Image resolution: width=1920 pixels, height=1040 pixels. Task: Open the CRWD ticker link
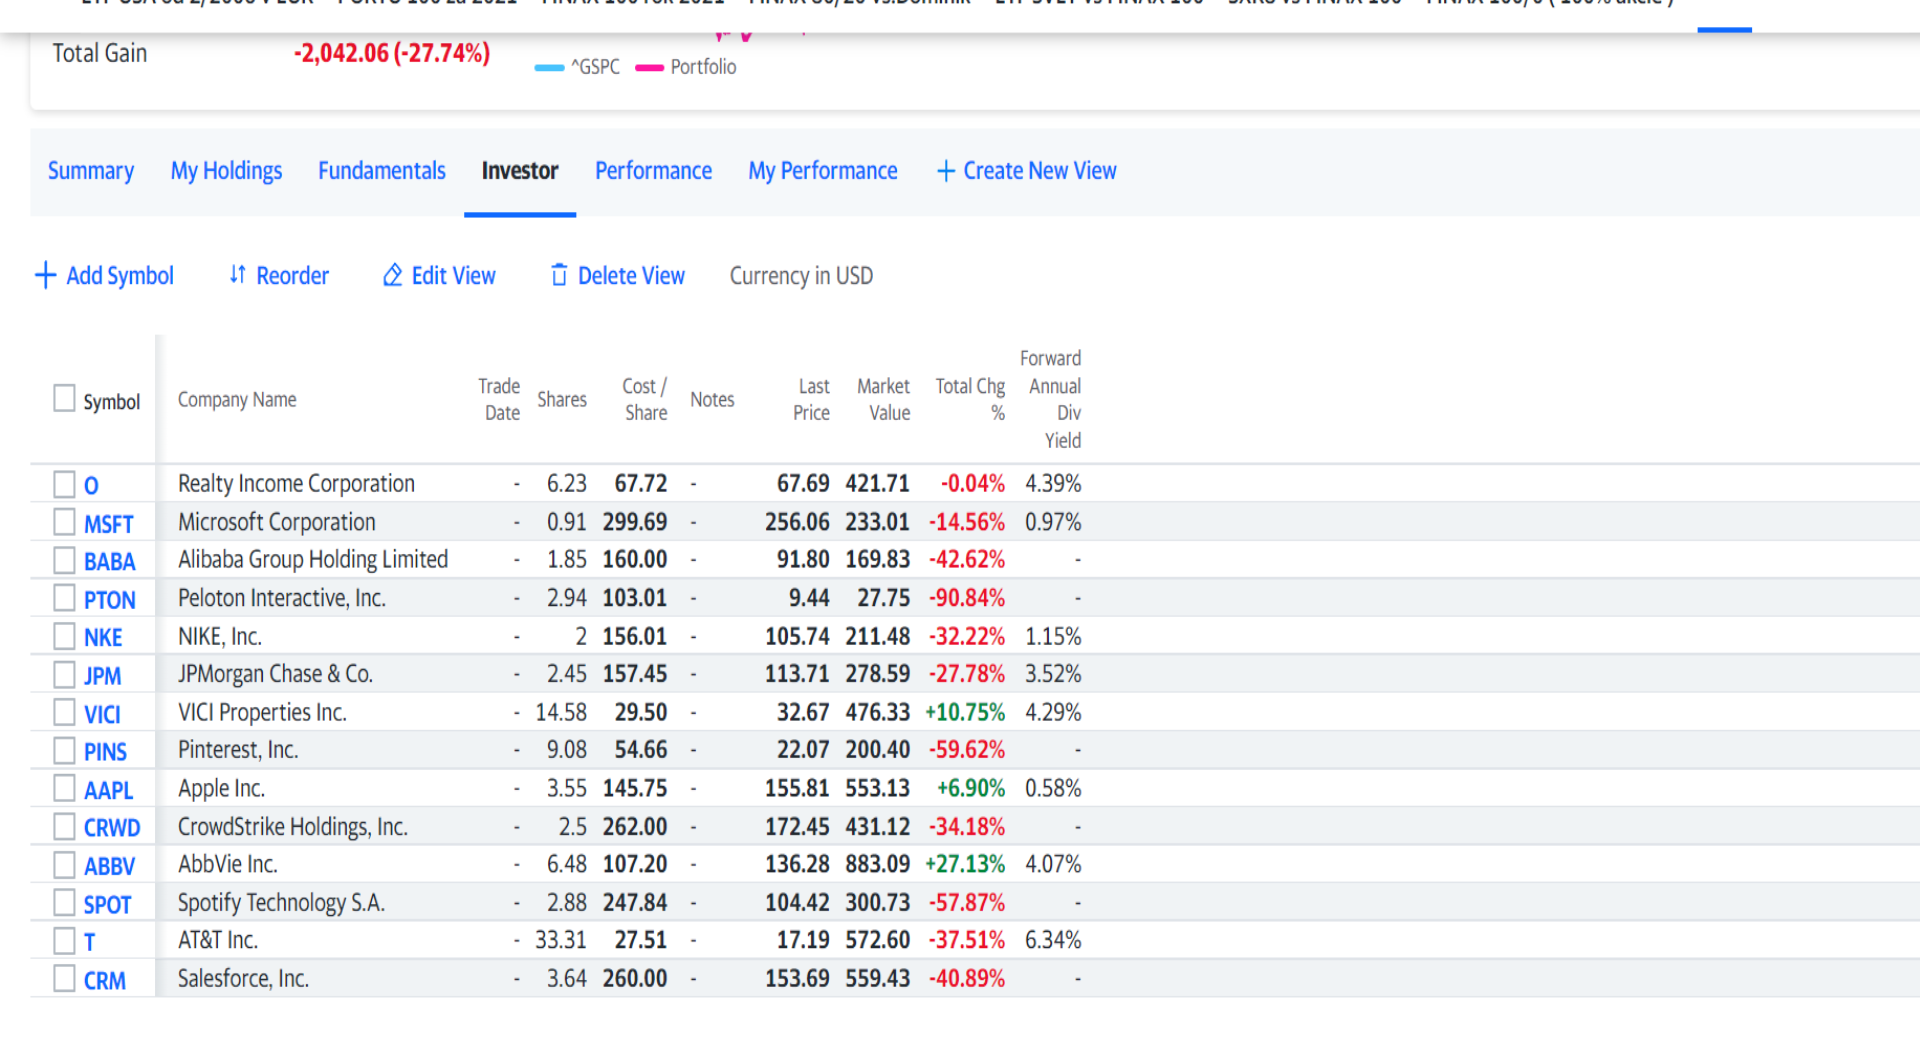(x=112, y=828)
